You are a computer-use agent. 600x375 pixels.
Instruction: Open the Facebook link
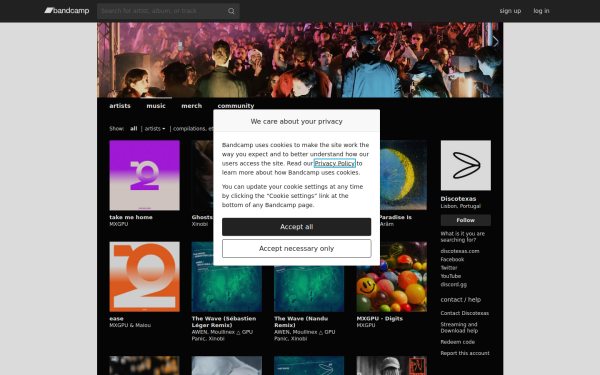click(x=452, y=259)
